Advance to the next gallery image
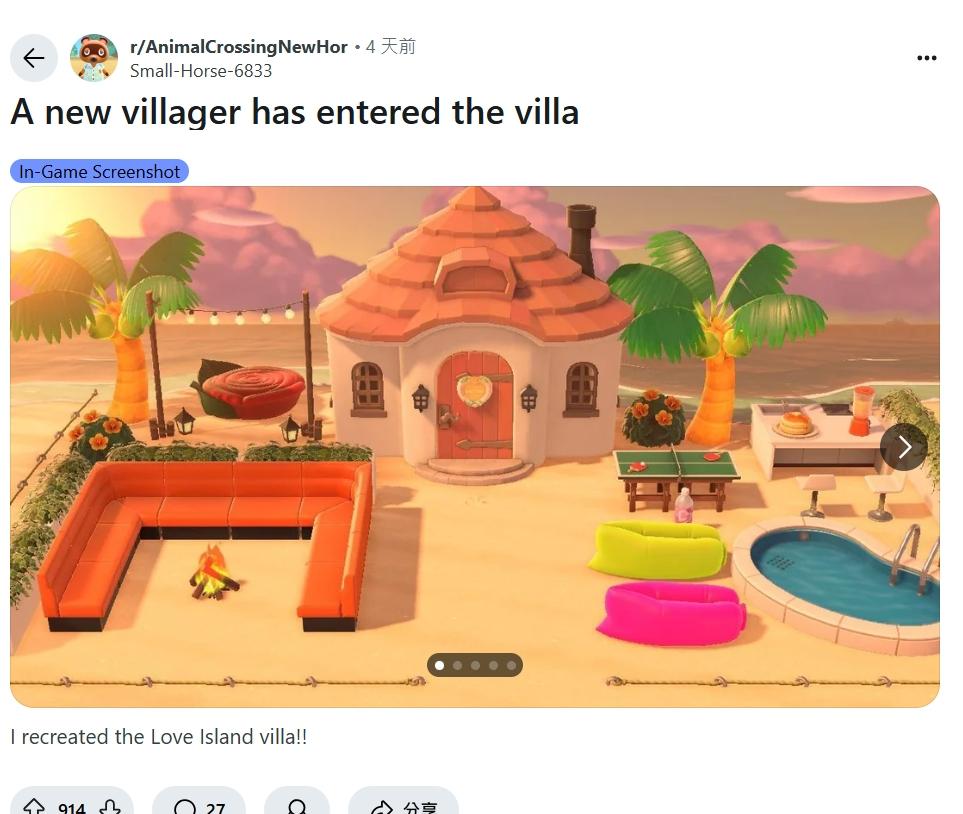The width and height of the screenshot is (963, 814). [903, 447]
